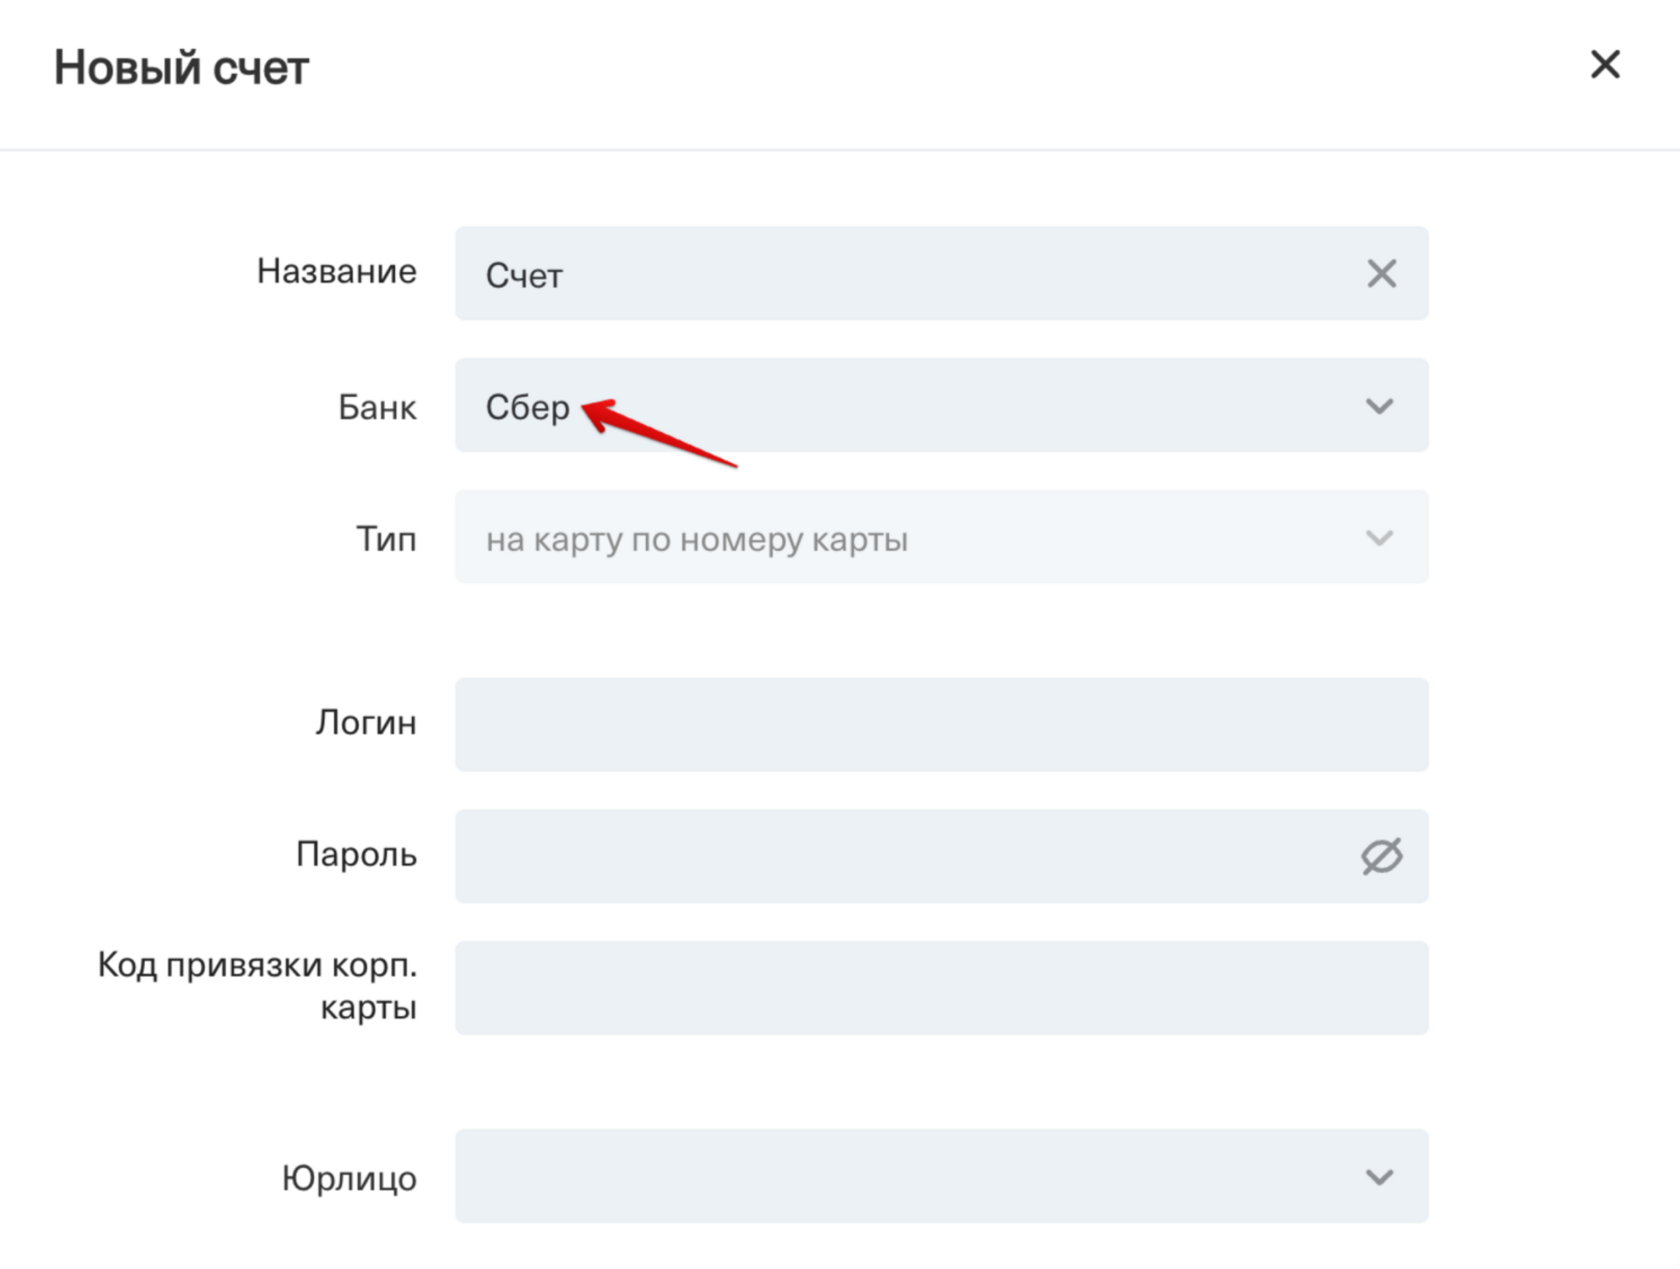Click the Юрлицо chevron arrow

1379,1177
